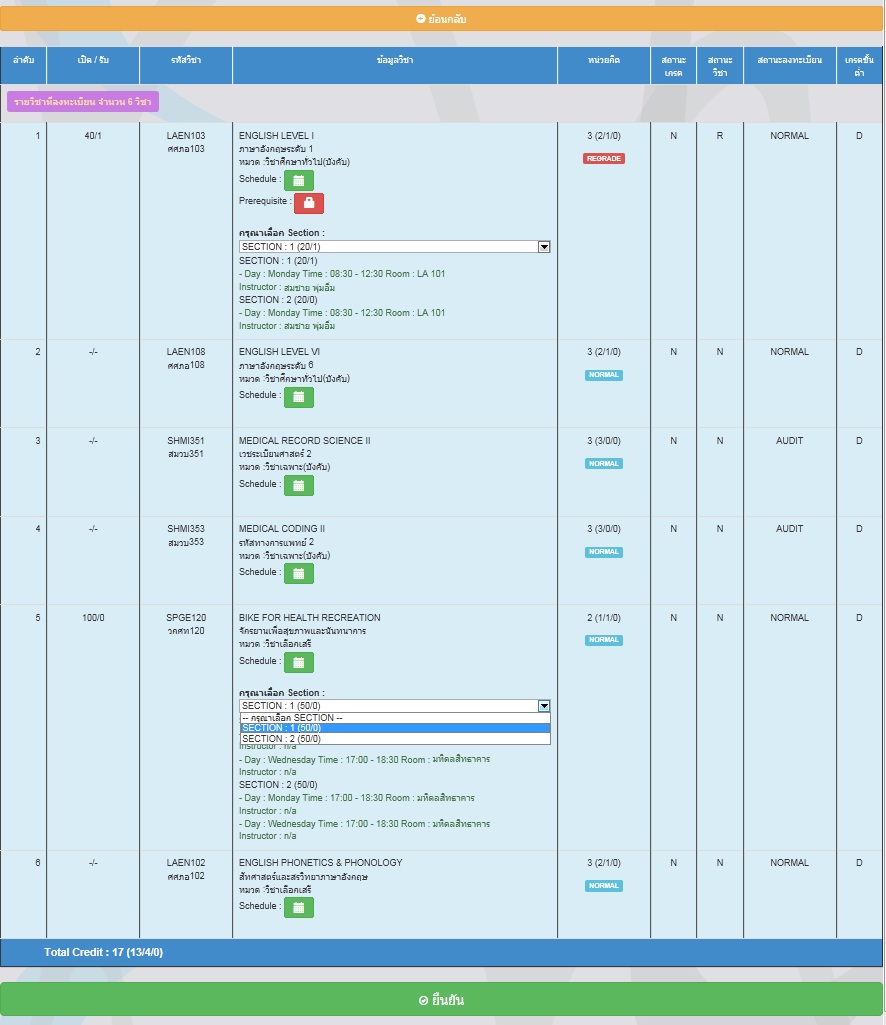The width and height of the screenshot is (886, 1025).
Task: Click the ENGLISH LEVEL VI course title
Action: (x=279, y=352)
